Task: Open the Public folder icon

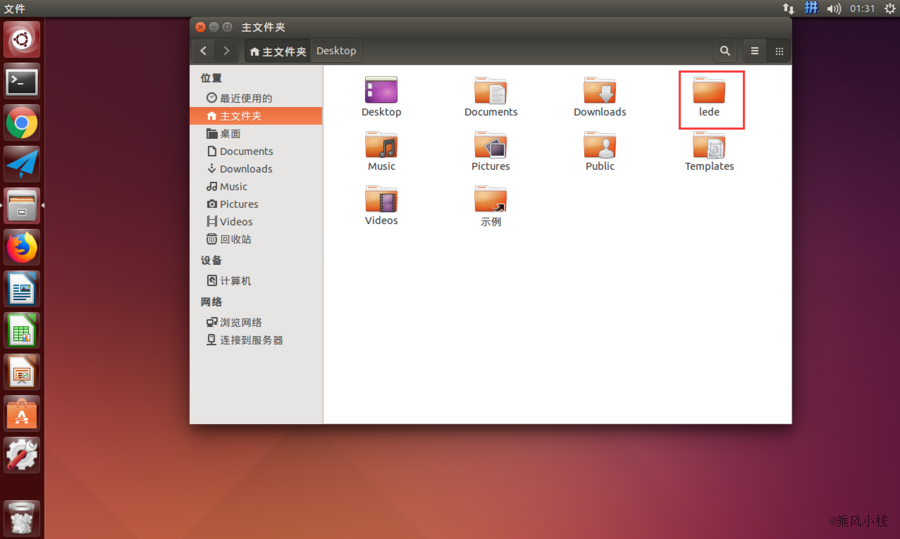Action: [599, 145]
